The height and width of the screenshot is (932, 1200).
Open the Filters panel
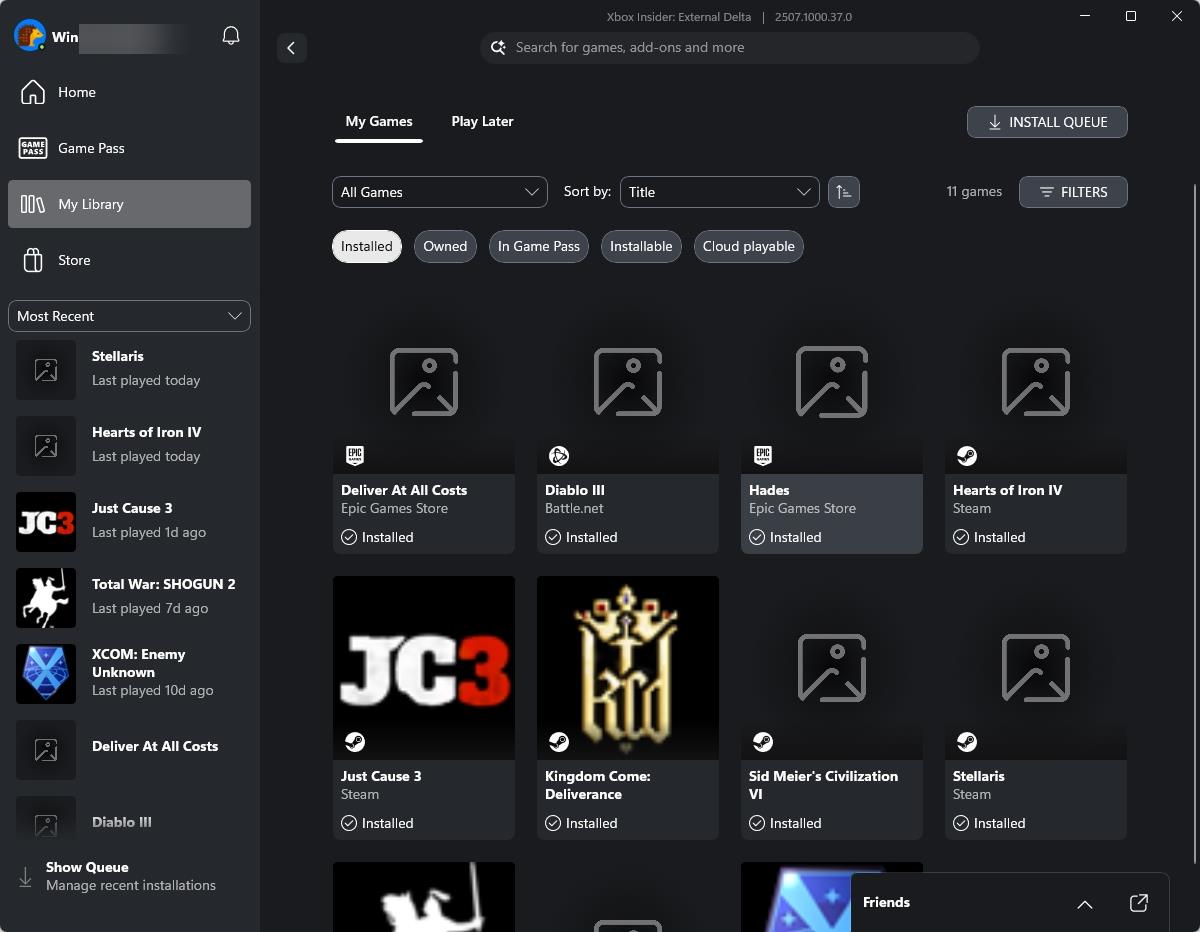pos(1073,191)
